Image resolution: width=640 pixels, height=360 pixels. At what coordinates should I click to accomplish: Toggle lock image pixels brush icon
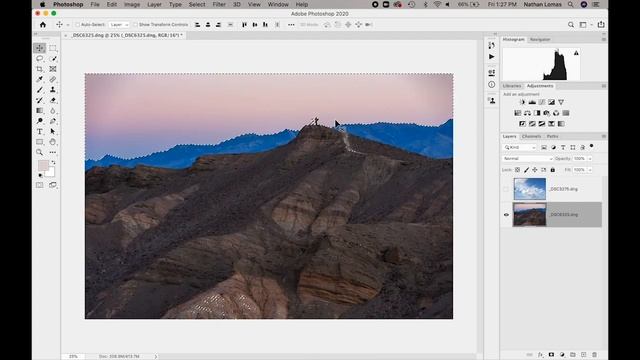click(526, 170)
